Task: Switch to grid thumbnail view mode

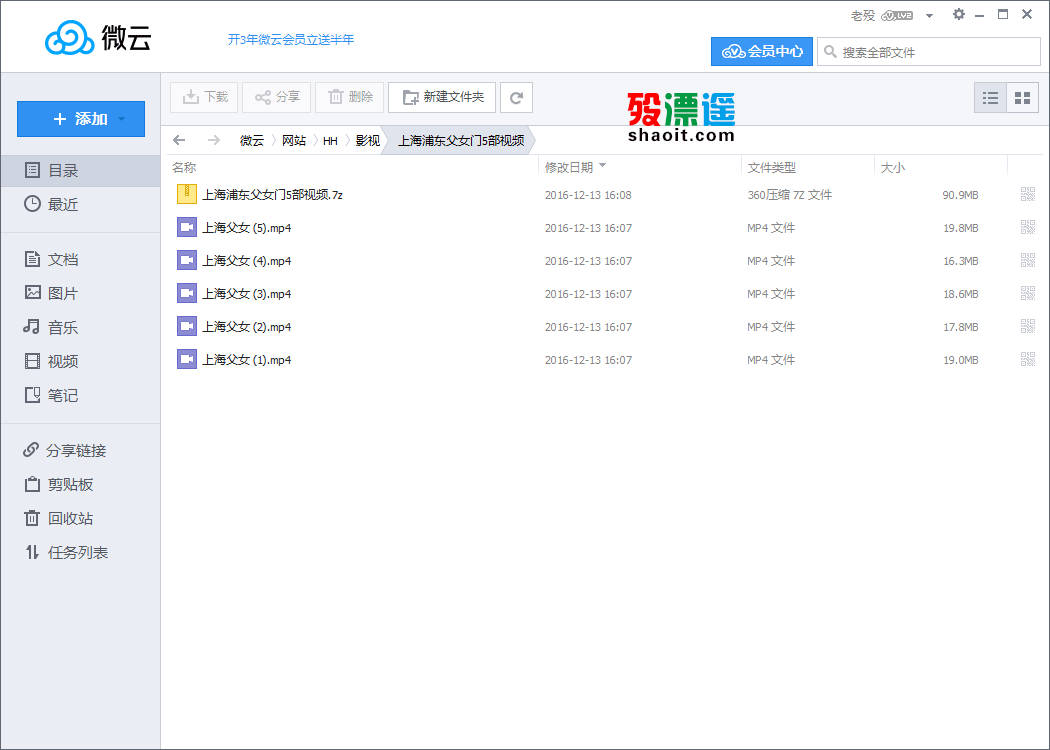Action: pyautogui.click(x=1023, y=98)
